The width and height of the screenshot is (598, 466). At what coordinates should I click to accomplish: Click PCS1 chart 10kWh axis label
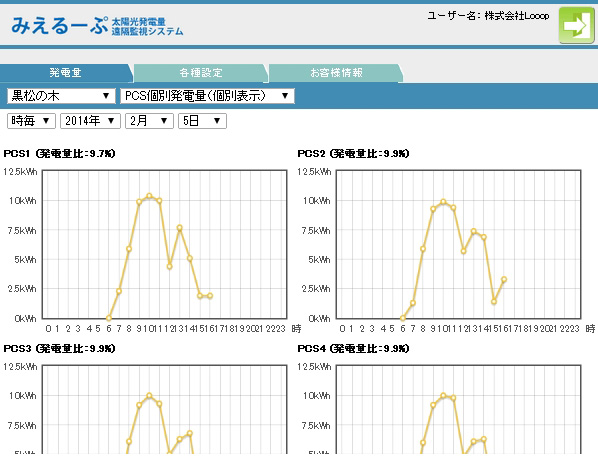pos(23,201)
